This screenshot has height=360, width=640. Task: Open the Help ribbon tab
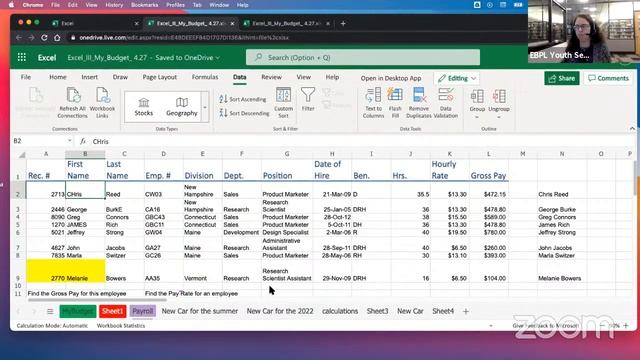332,77
